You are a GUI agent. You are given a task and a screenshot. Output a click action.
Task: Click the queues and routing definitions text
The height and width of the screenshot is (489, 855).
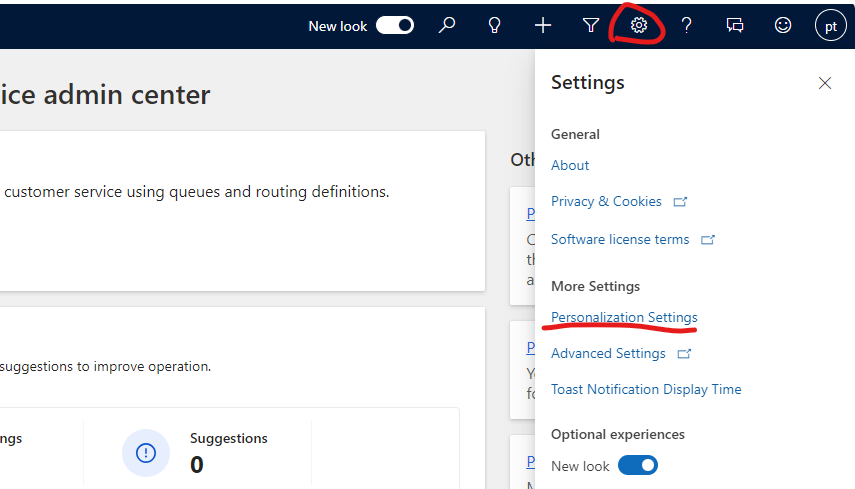click(x=197, y=192)
